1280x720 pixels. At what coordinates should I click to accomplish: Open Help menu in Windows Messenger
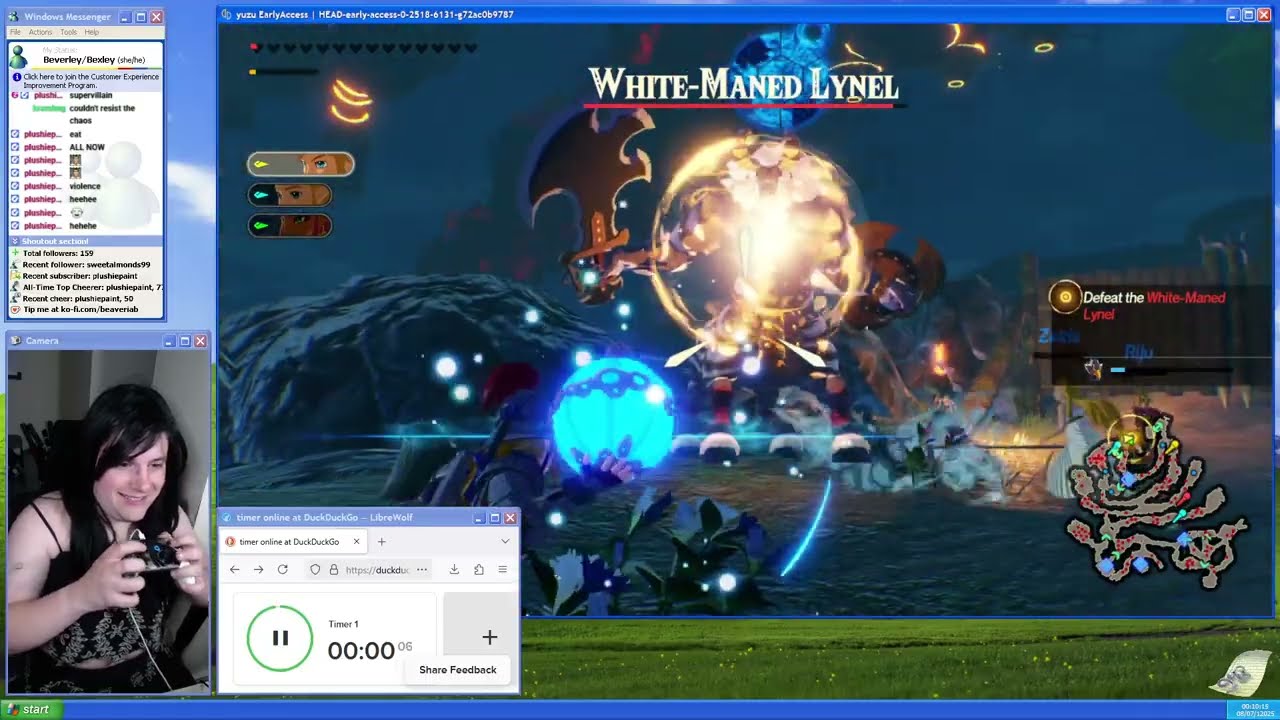tap(92, 32)
